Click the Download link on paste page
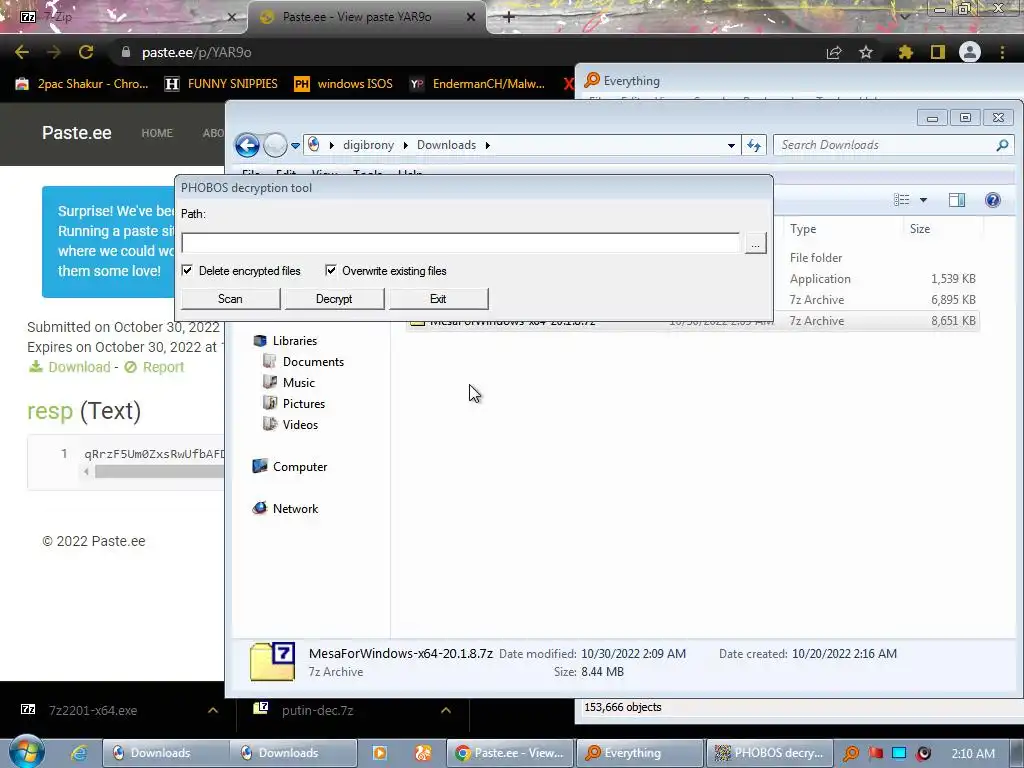1024x768 pixels. tap(70, 367)
